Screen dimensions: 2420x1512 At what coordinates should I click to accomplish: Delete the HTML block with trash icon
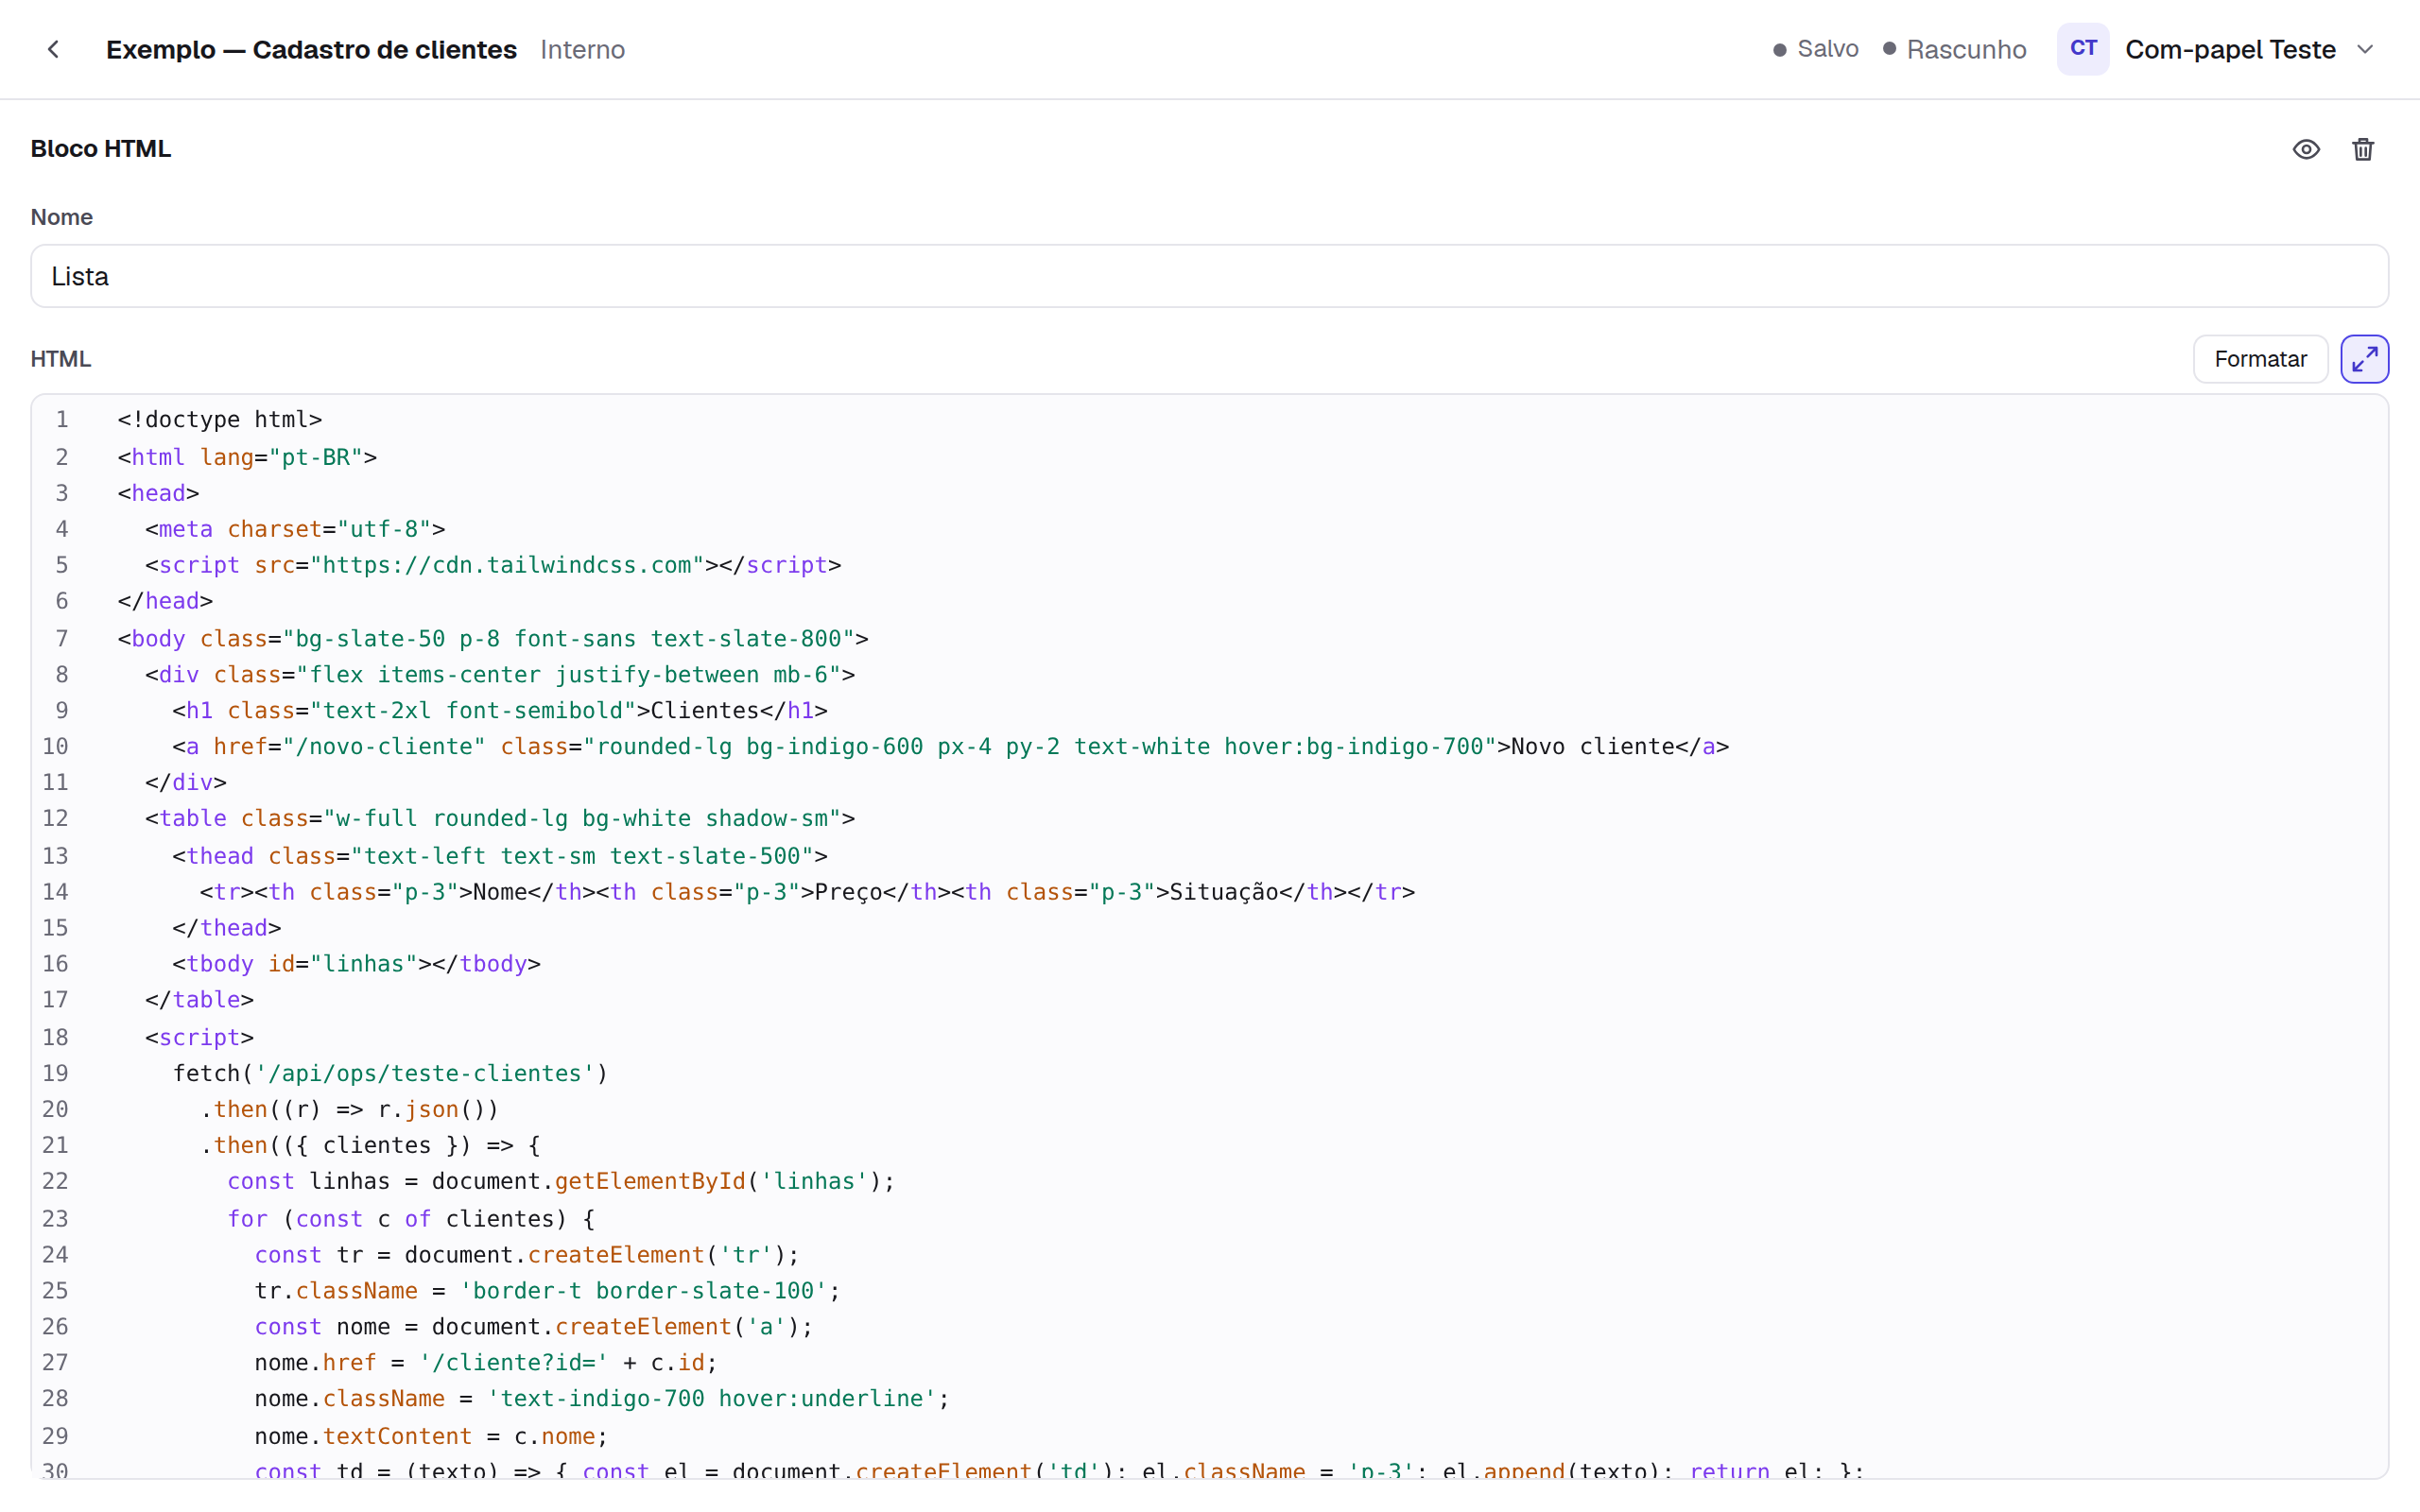coord(2363,149)
